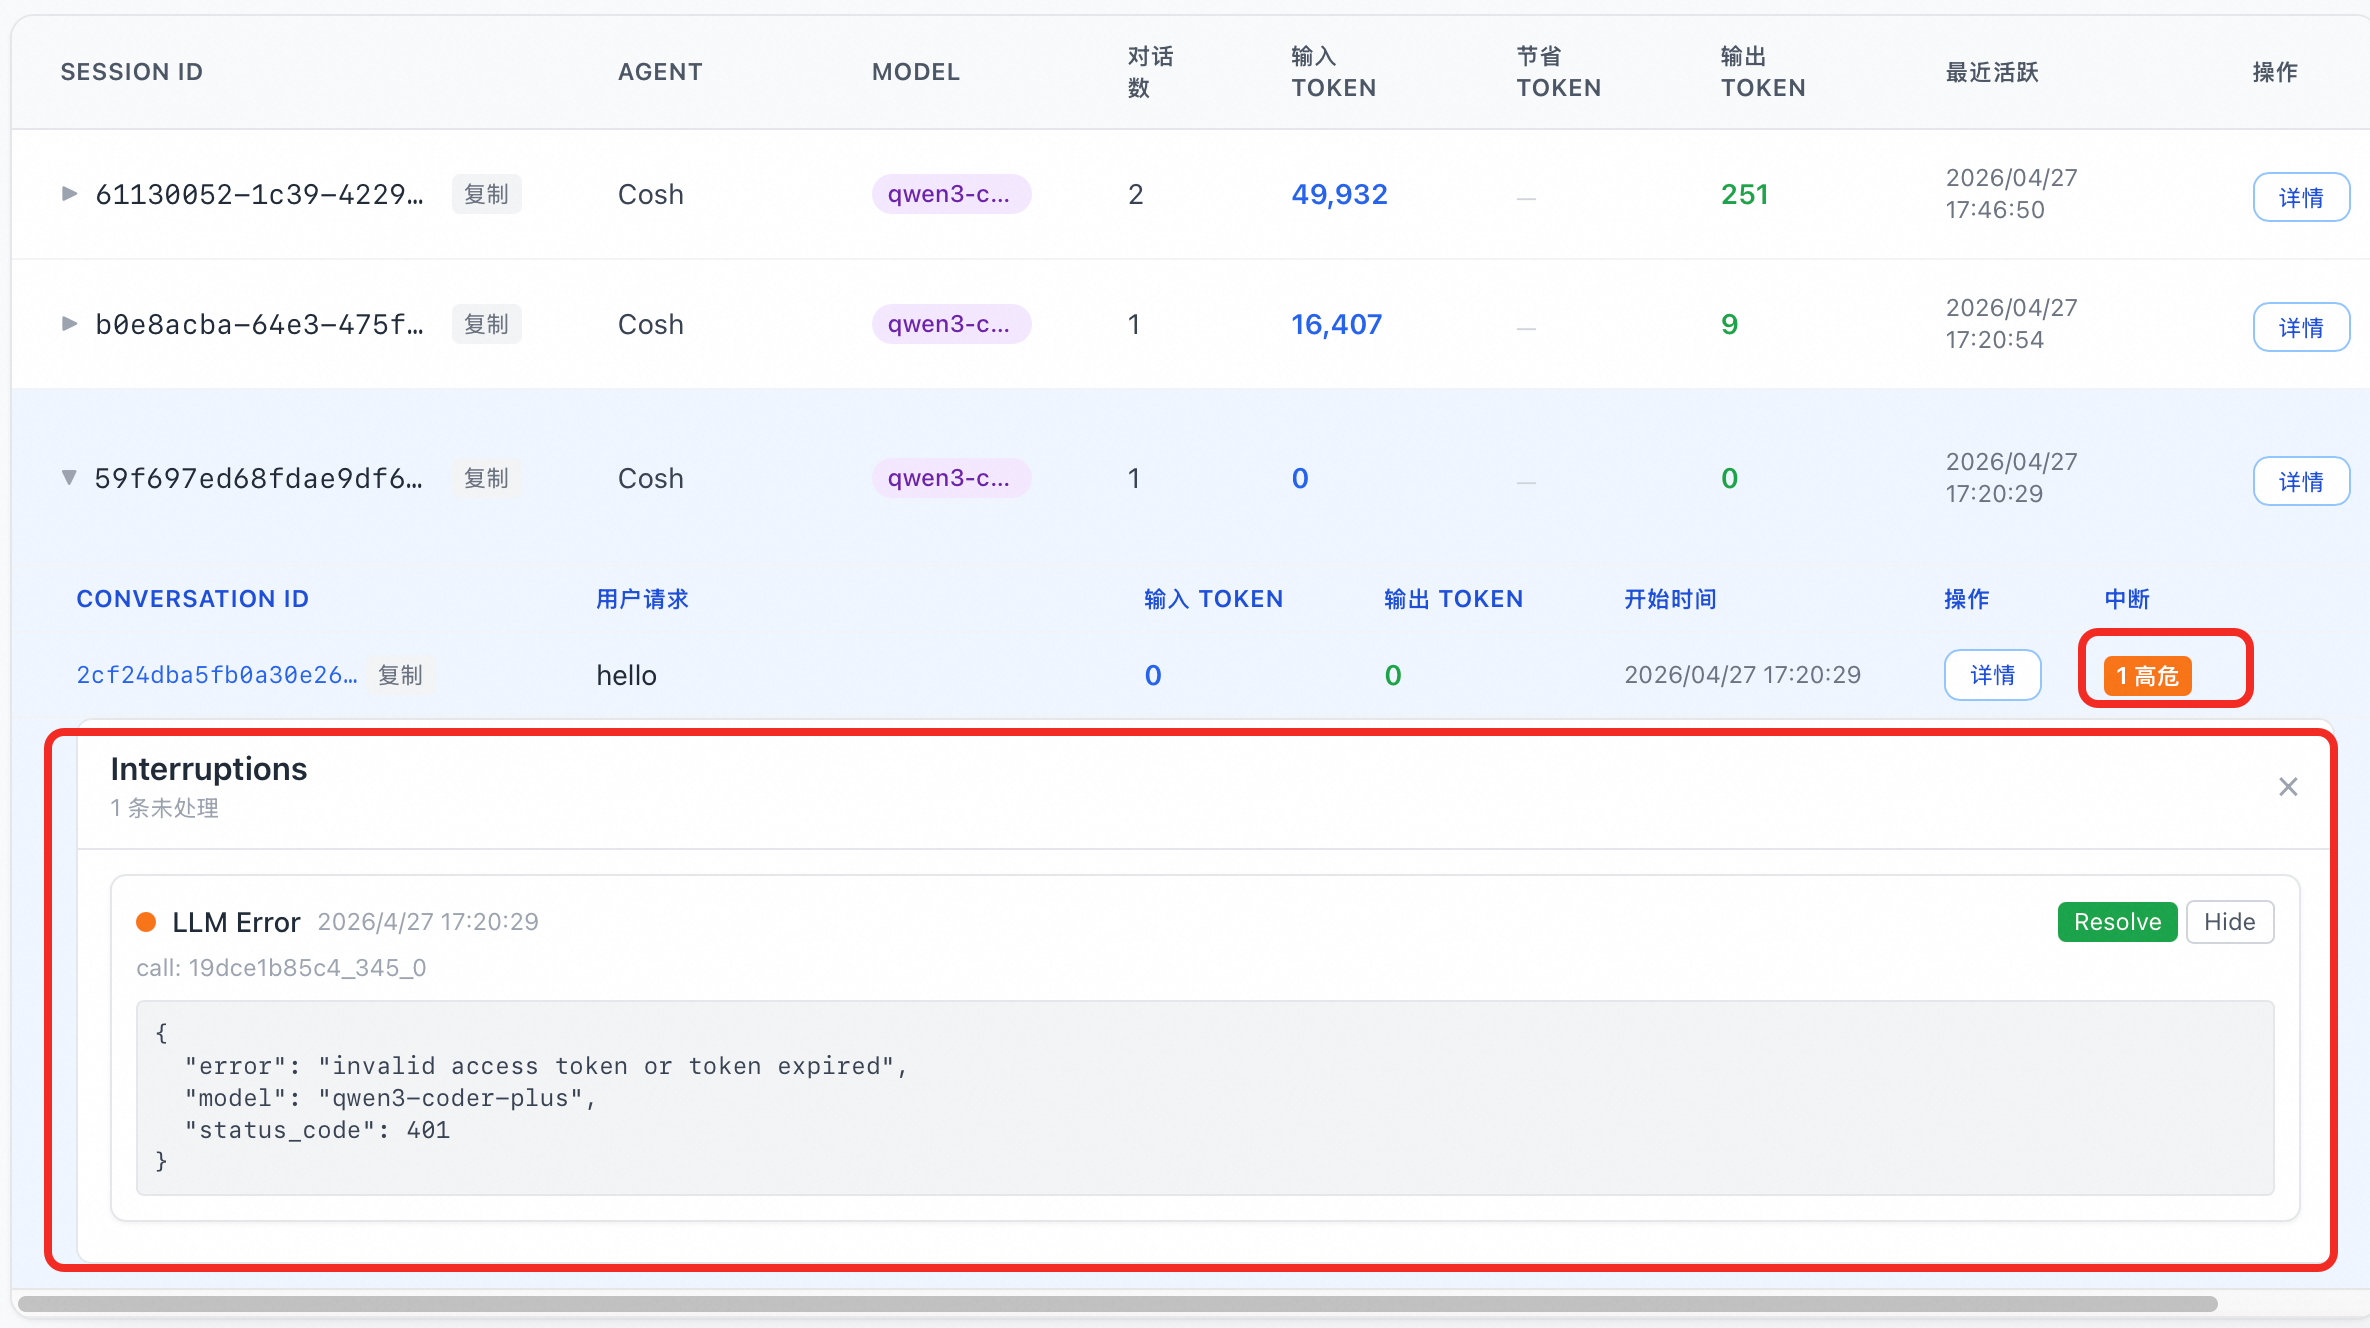The width and height of the screenshot is (2370, 1328).
Task: Click timestamp 2026/04/27 17:46:50
Action: 2012,194
